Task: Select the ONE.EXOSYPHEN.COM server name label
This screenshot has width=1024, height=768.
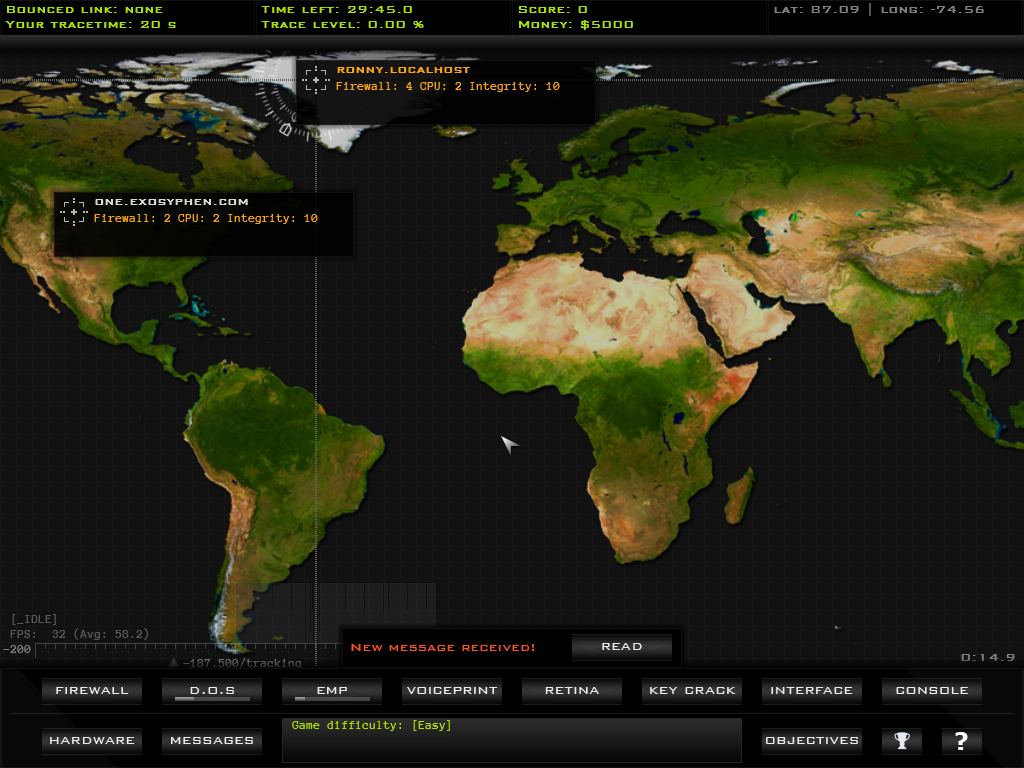Action: pyautogui.click(x=171, y=202)
